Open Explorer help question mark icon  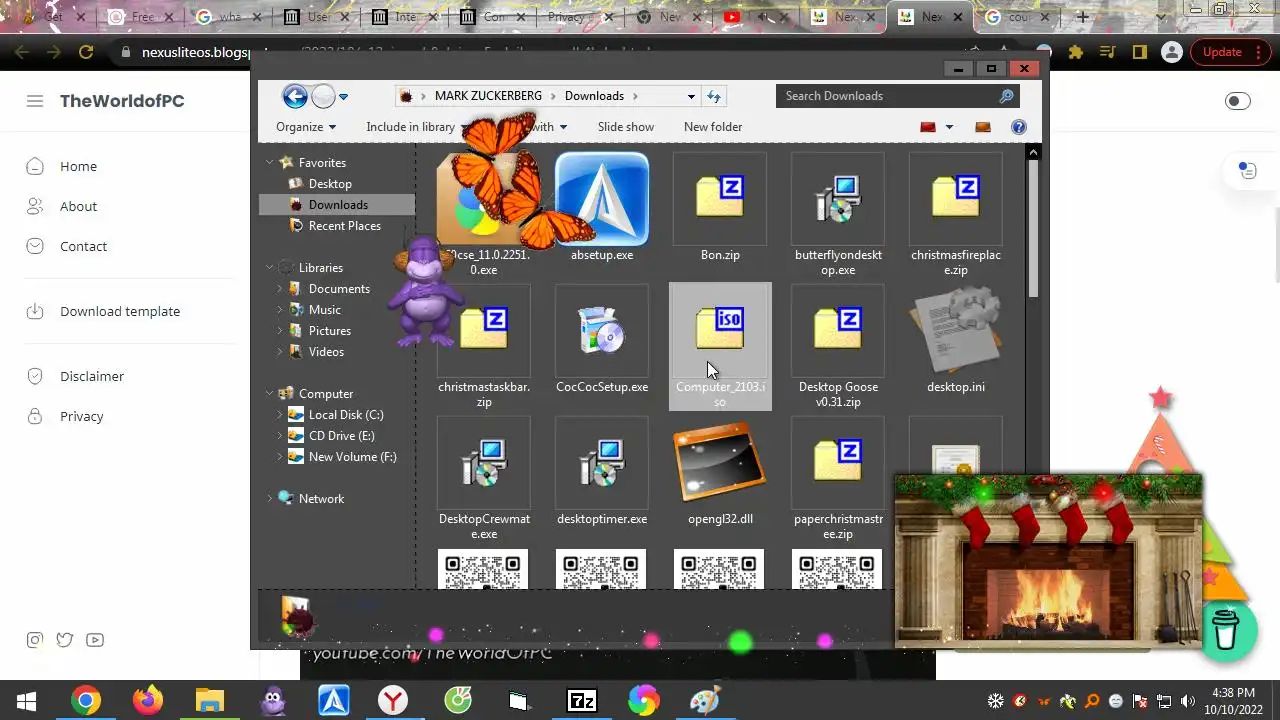1019,127
